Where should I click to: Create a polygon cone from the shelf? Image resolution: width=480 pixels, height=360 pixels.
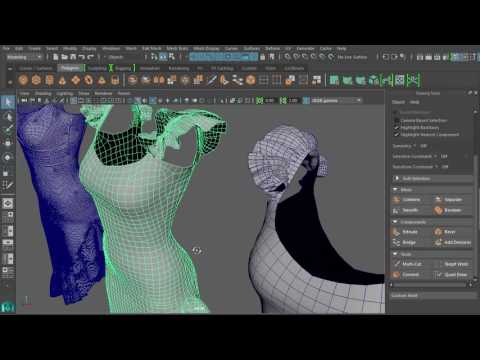coord(62,80)
